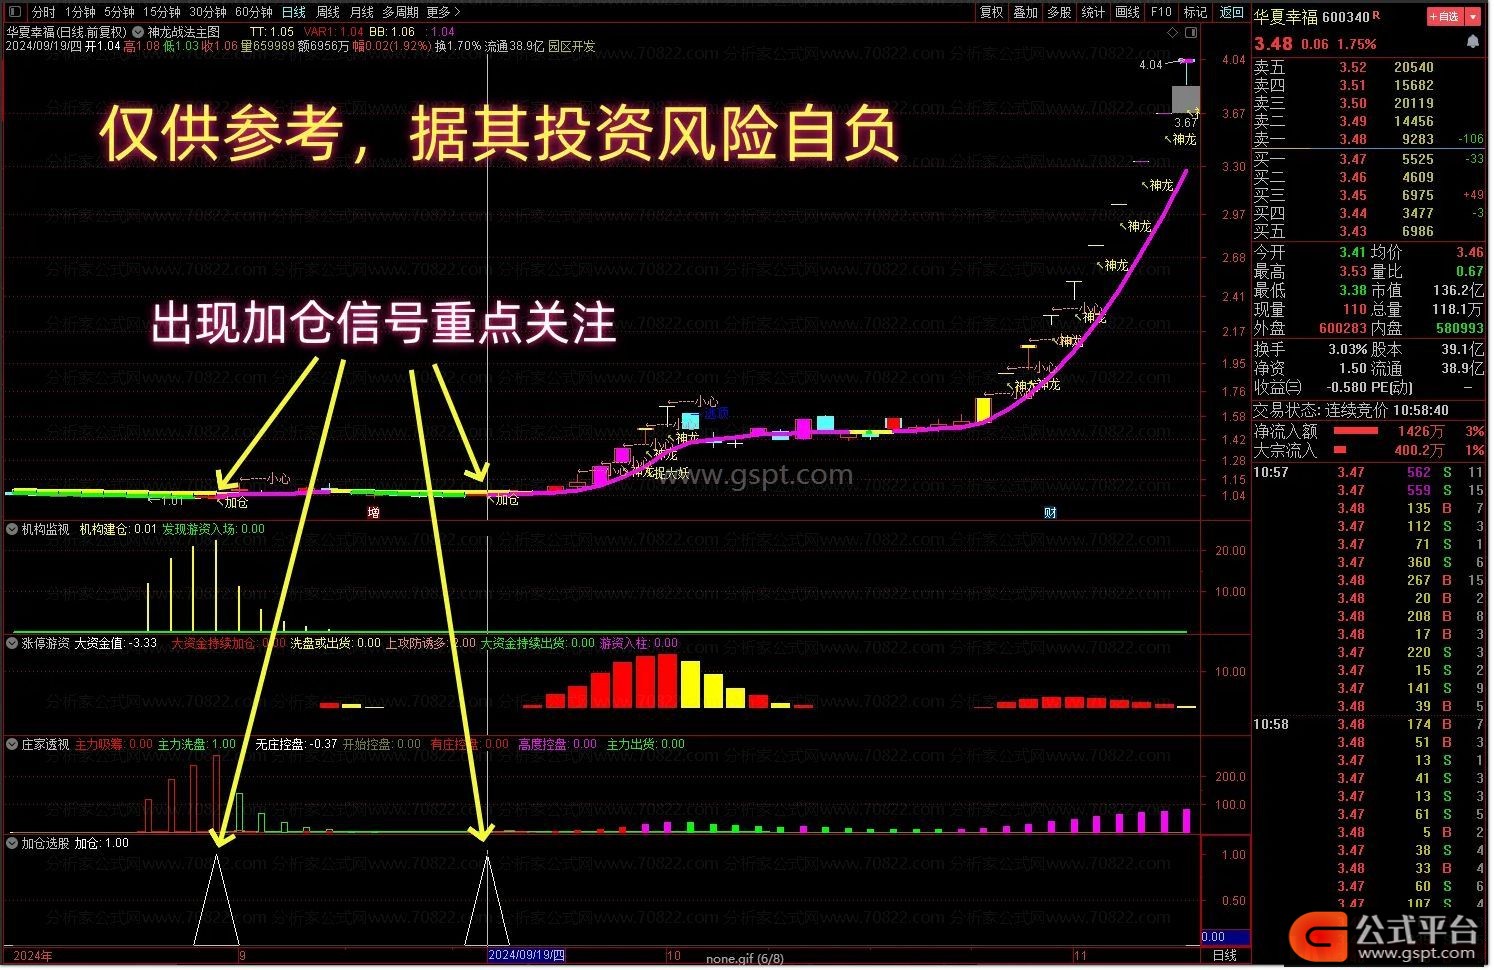Expand the 加仓选股 indicator dropdown

[13, 843]
